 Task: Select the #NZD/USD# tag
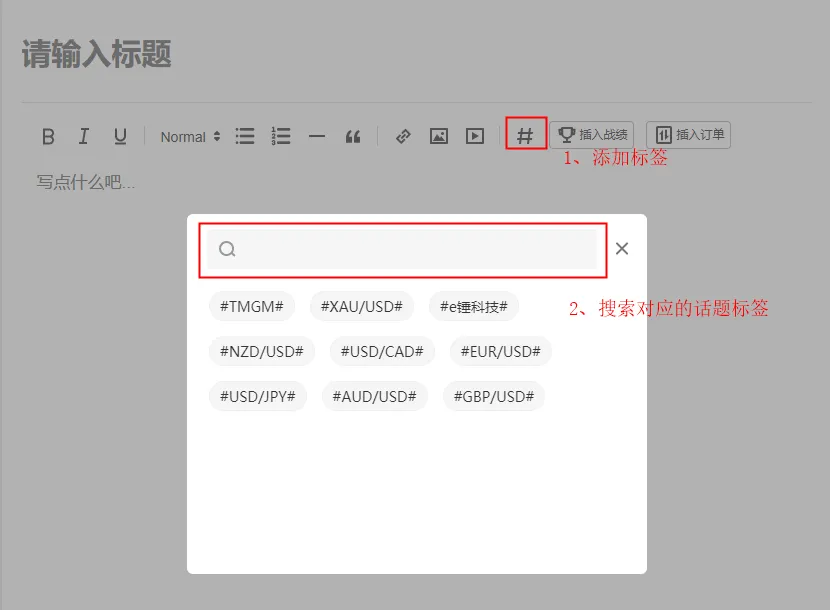(x=262, y=352)
